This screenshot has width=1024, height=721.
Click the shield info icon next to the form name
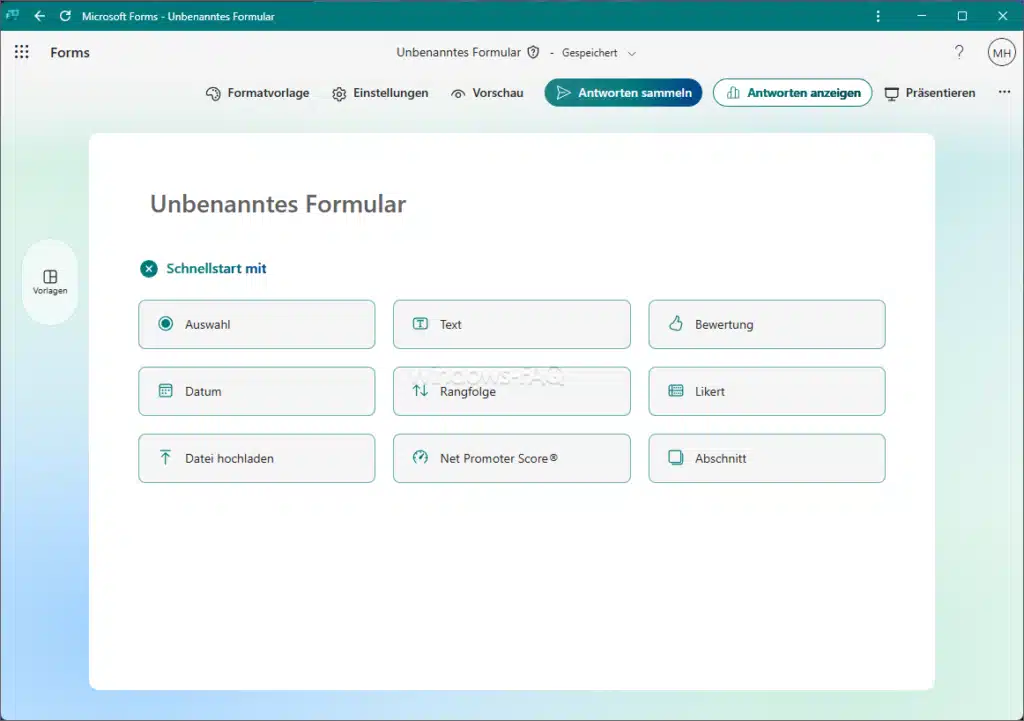coord(534,52)
